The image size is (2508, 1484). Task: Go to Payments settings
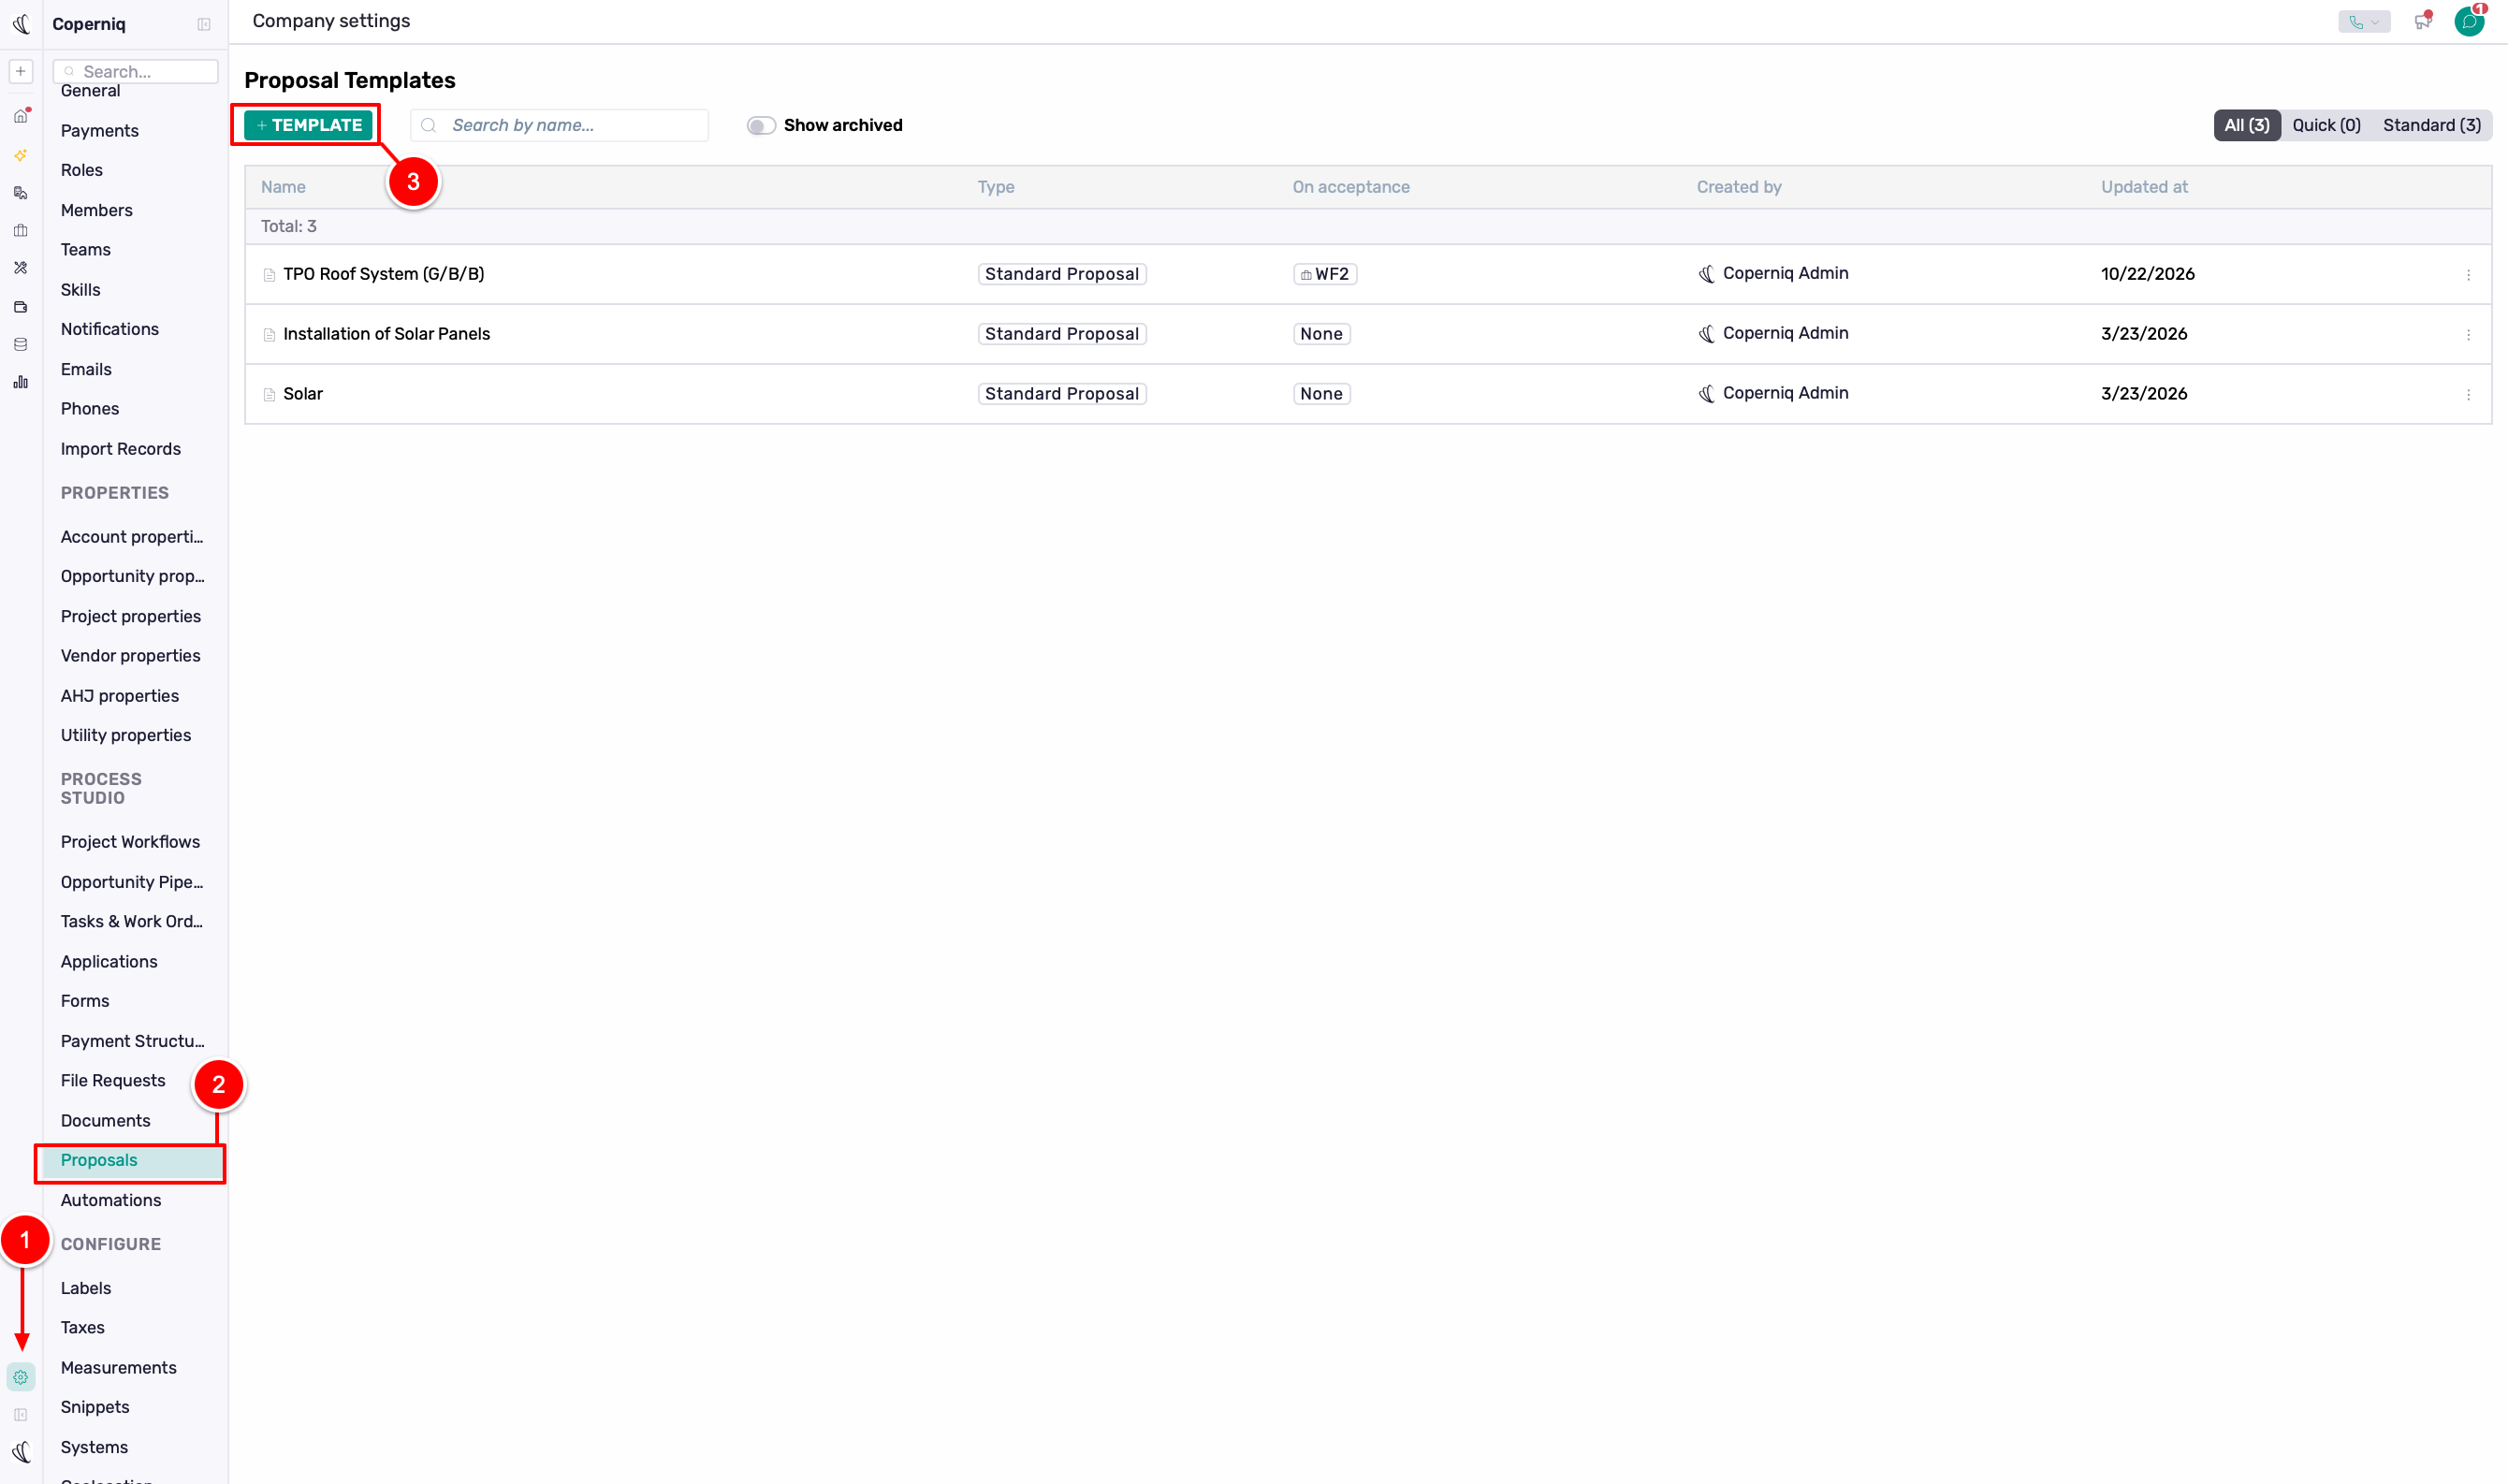coord(100,131)
